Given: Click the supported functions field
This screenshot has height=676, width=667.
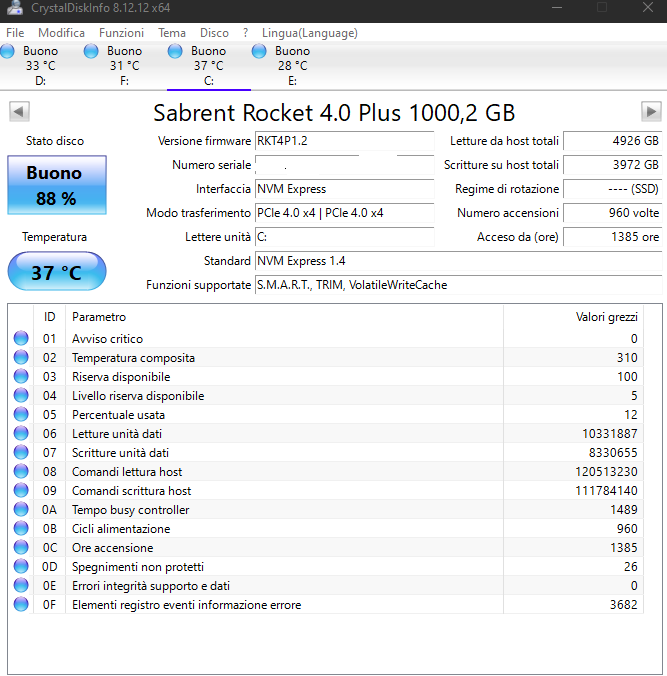Looking at the screenshot, I should (459, 285).
